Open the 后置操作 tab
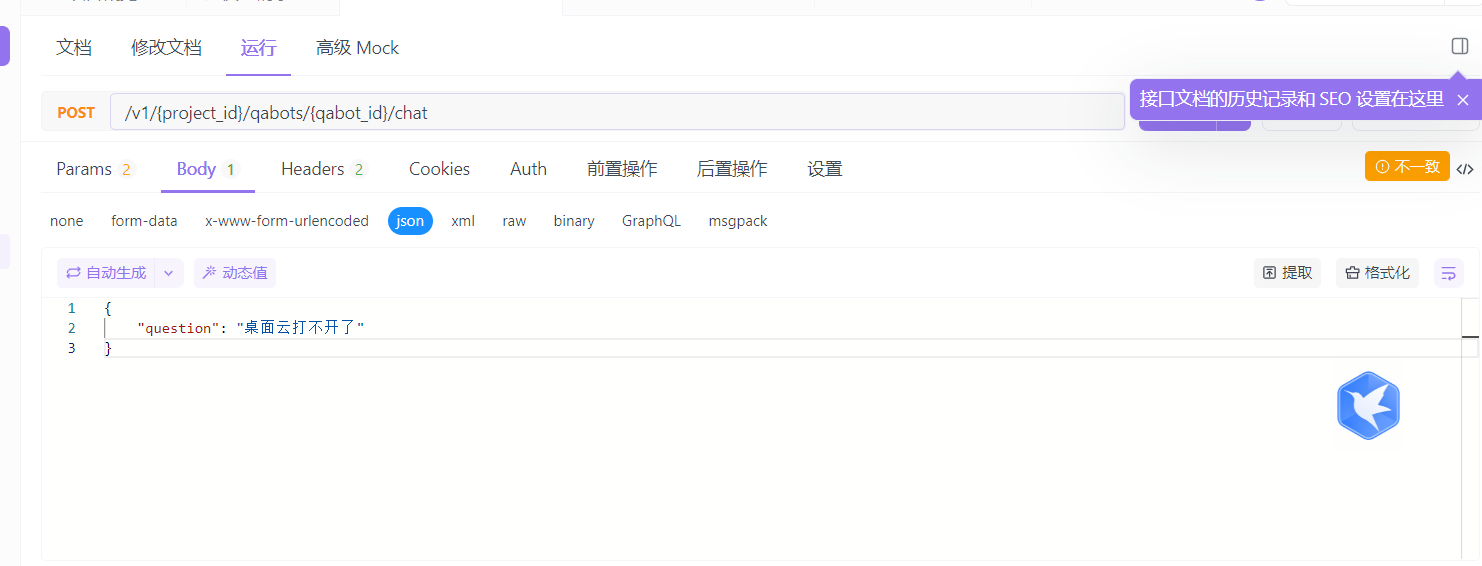This screenshot has width=1482, height=566. (x=732, y=169)
